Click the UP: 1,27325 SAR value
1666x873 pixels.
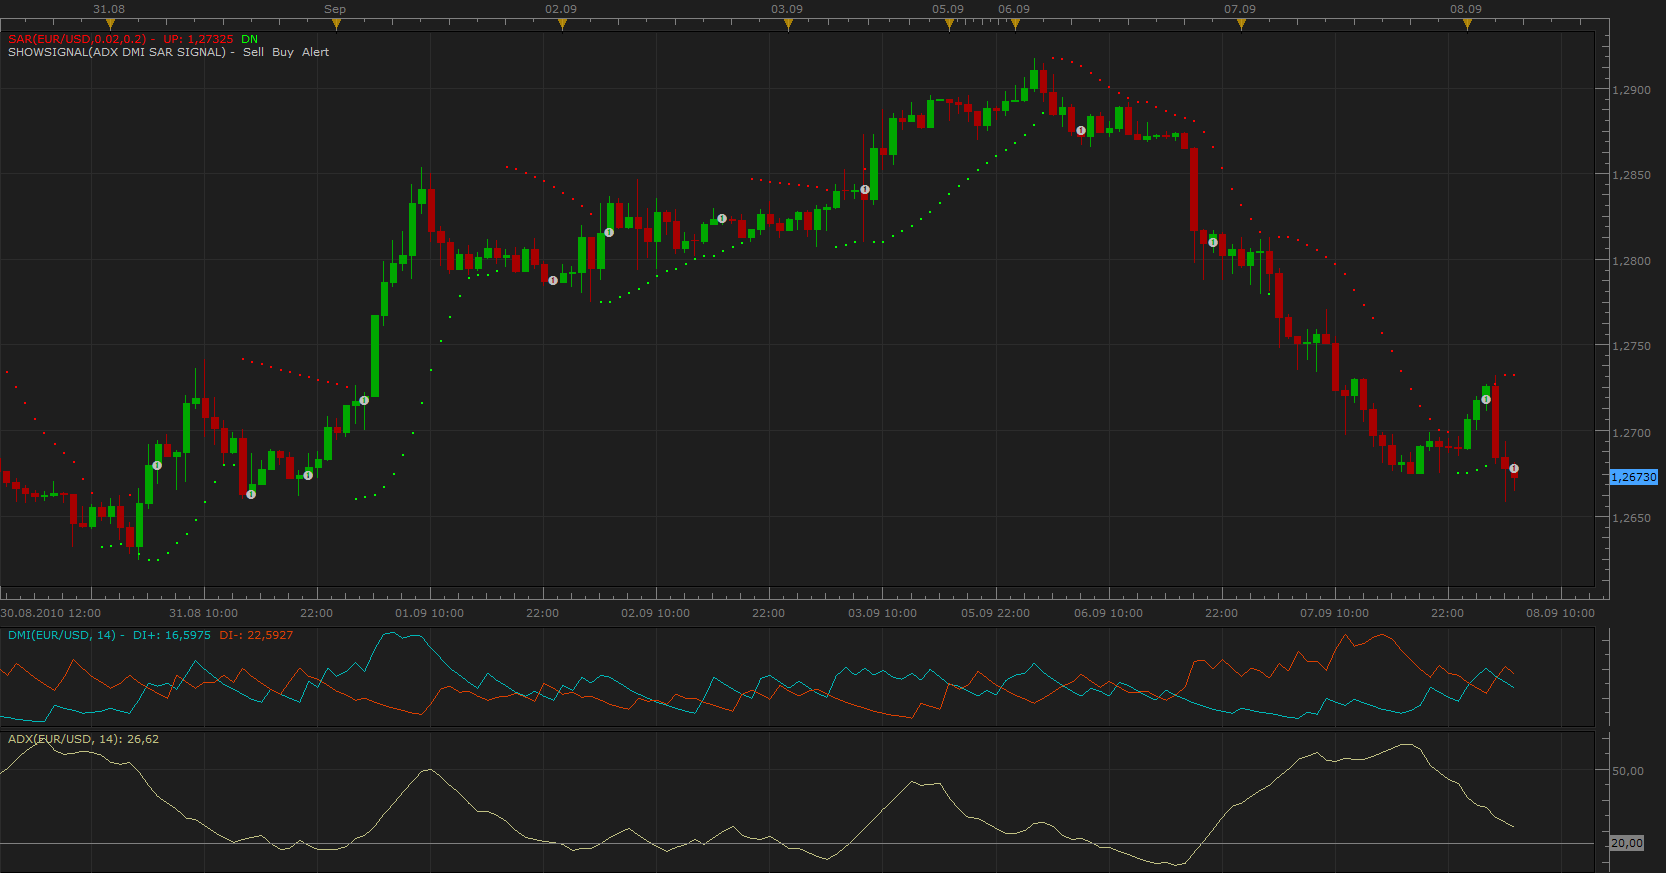pos(198,39)
